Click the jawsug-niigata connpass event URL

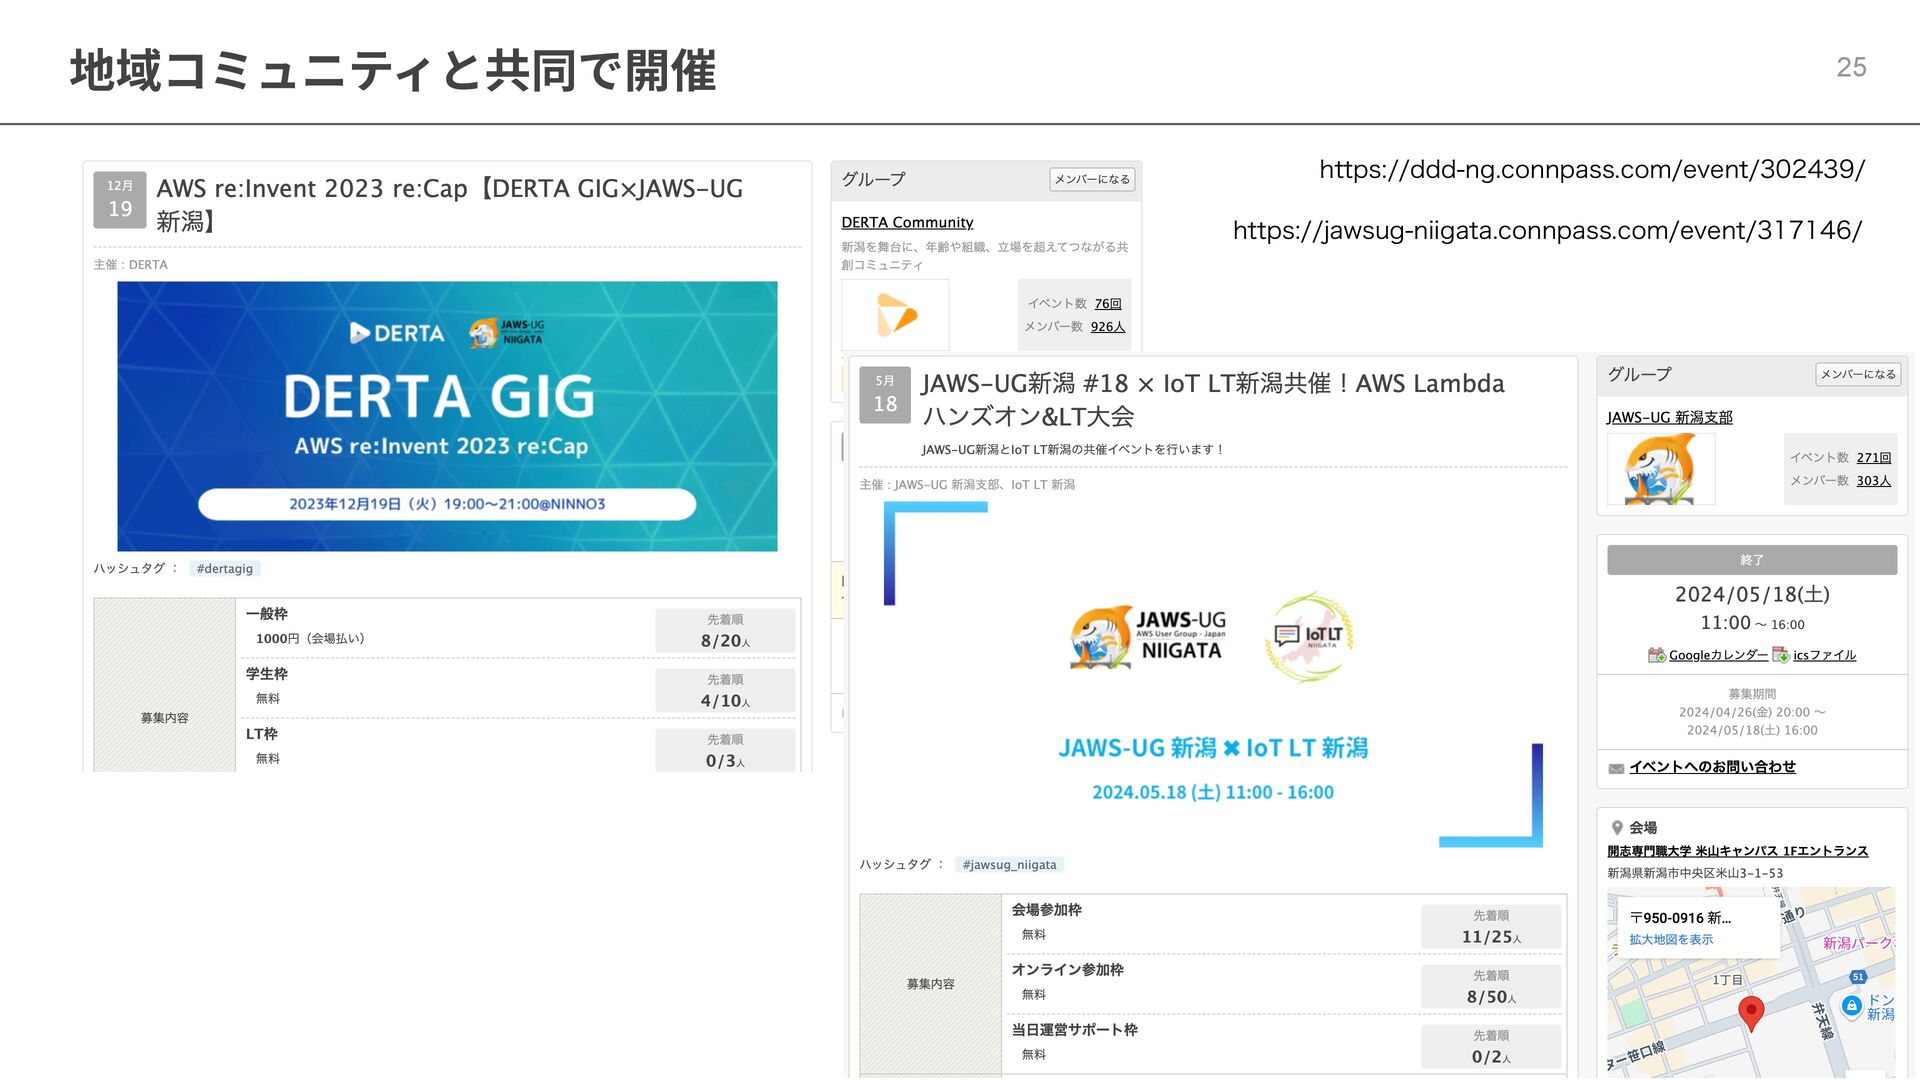coord(1547,231)
